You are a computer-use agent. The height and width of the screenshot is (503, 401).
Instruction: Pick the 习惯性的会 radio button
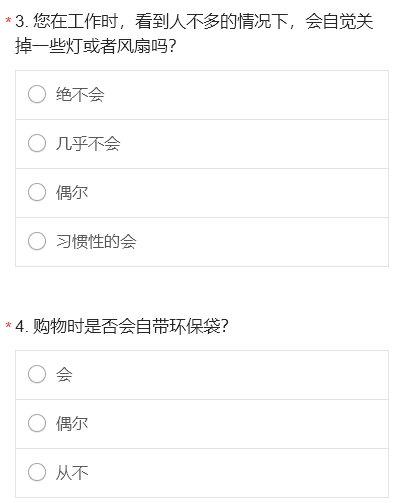[37, 241]
